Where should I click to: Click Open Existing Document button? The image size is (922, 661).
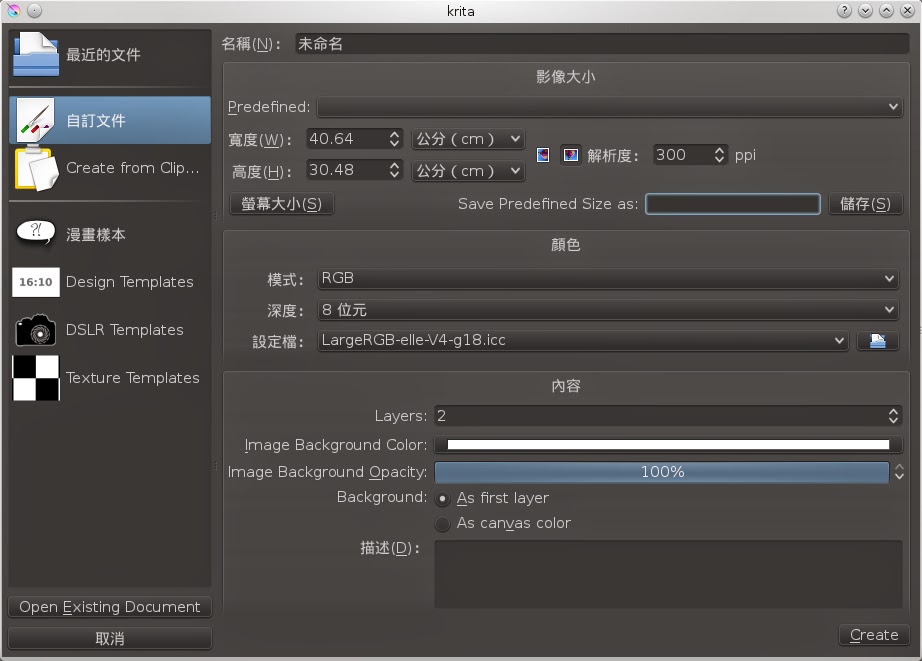click(110, 607)
